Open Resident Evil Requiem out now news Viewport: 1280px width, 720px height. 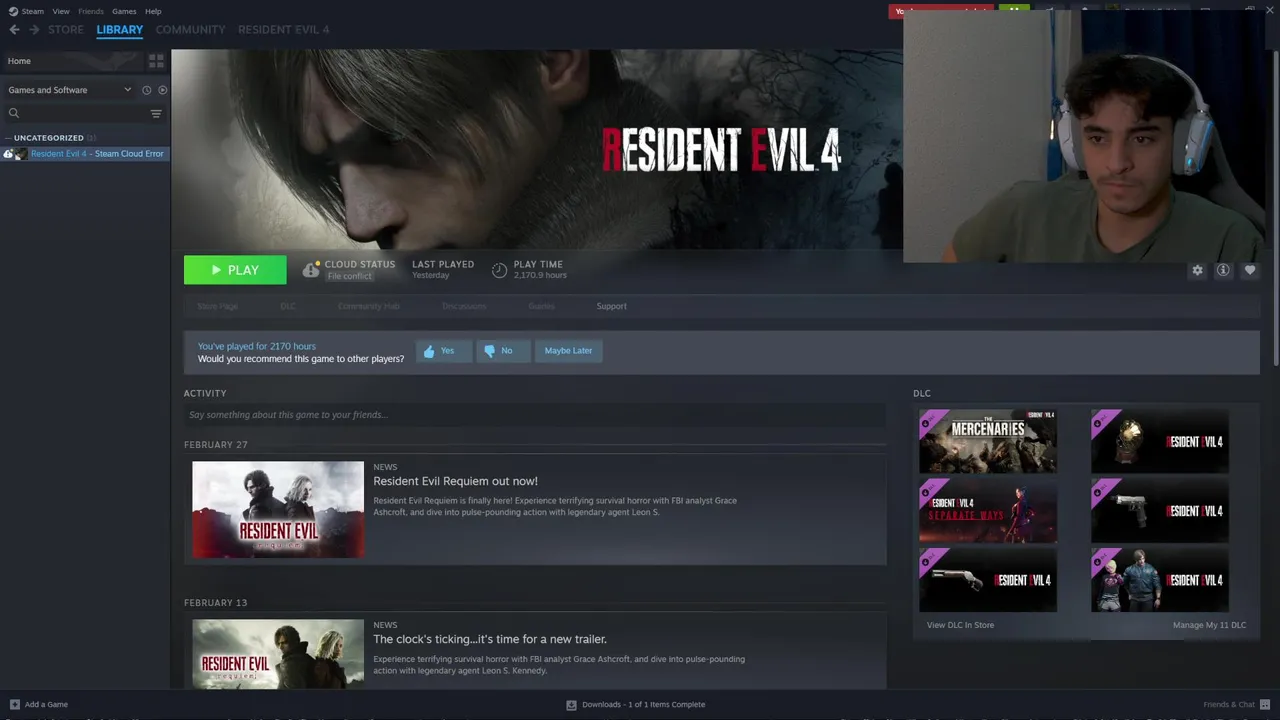coord(455,481)
